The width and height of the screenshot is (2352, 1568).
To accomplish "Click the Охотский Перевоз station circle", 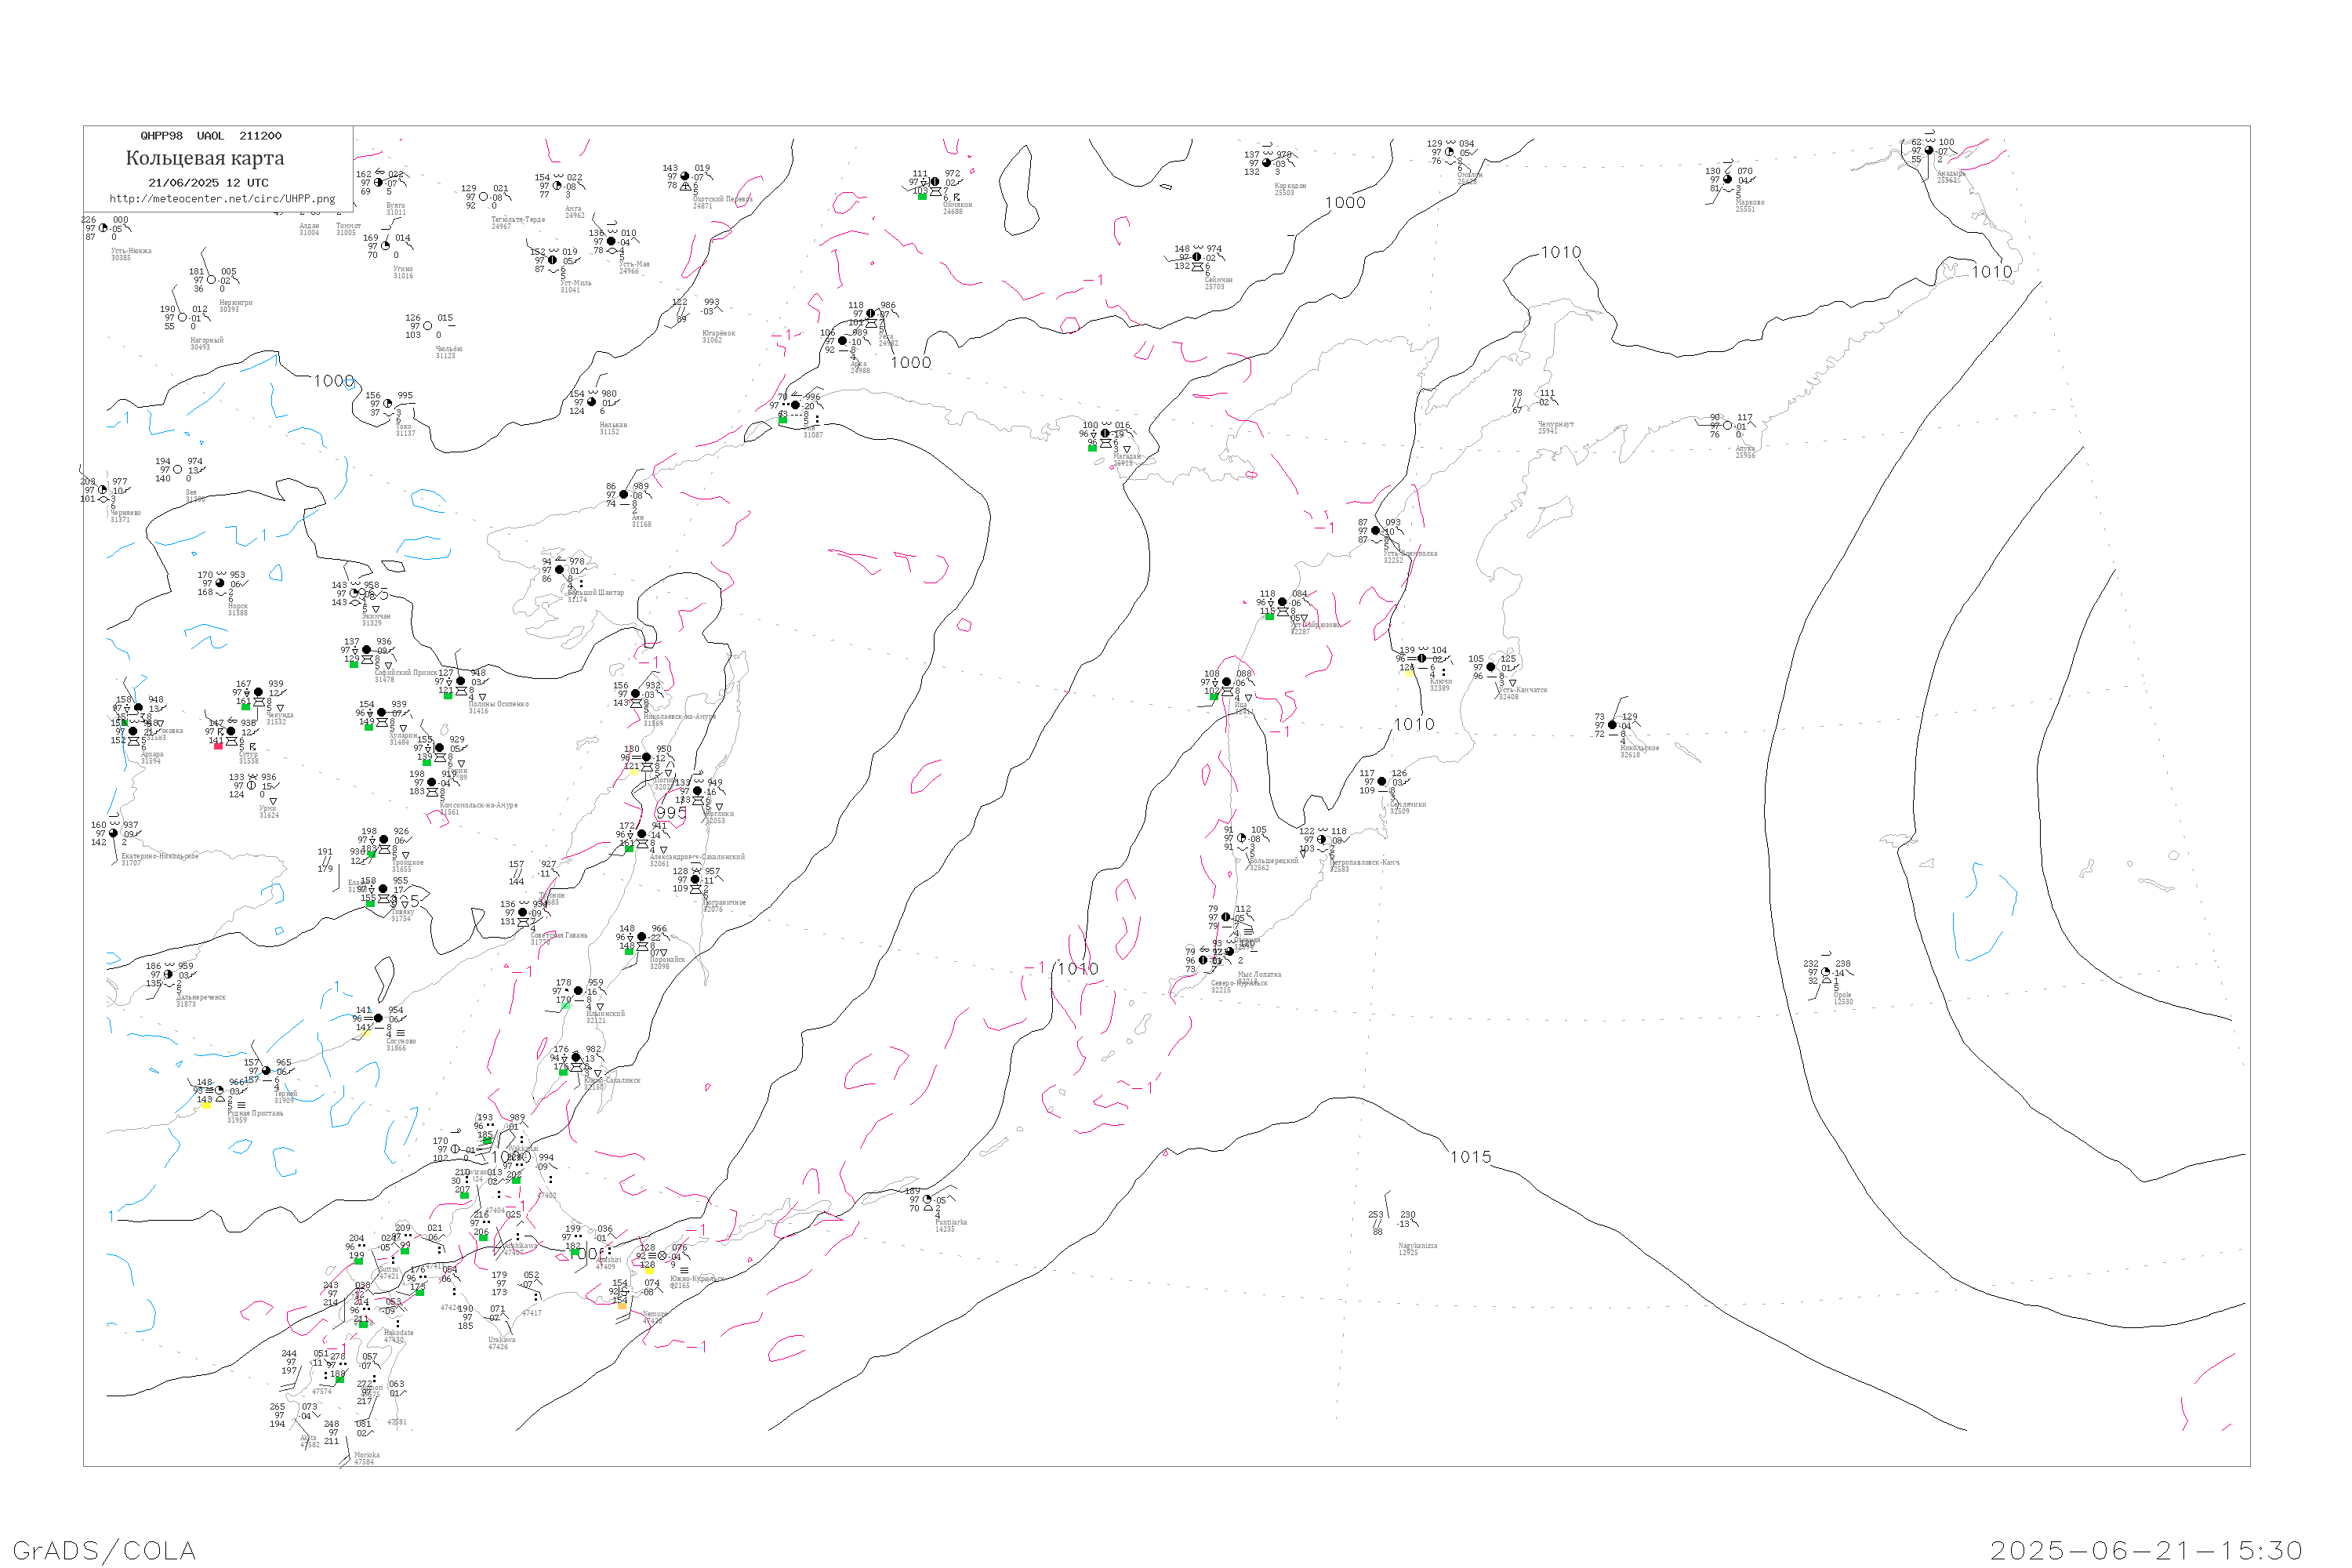I will coord(685,177).
